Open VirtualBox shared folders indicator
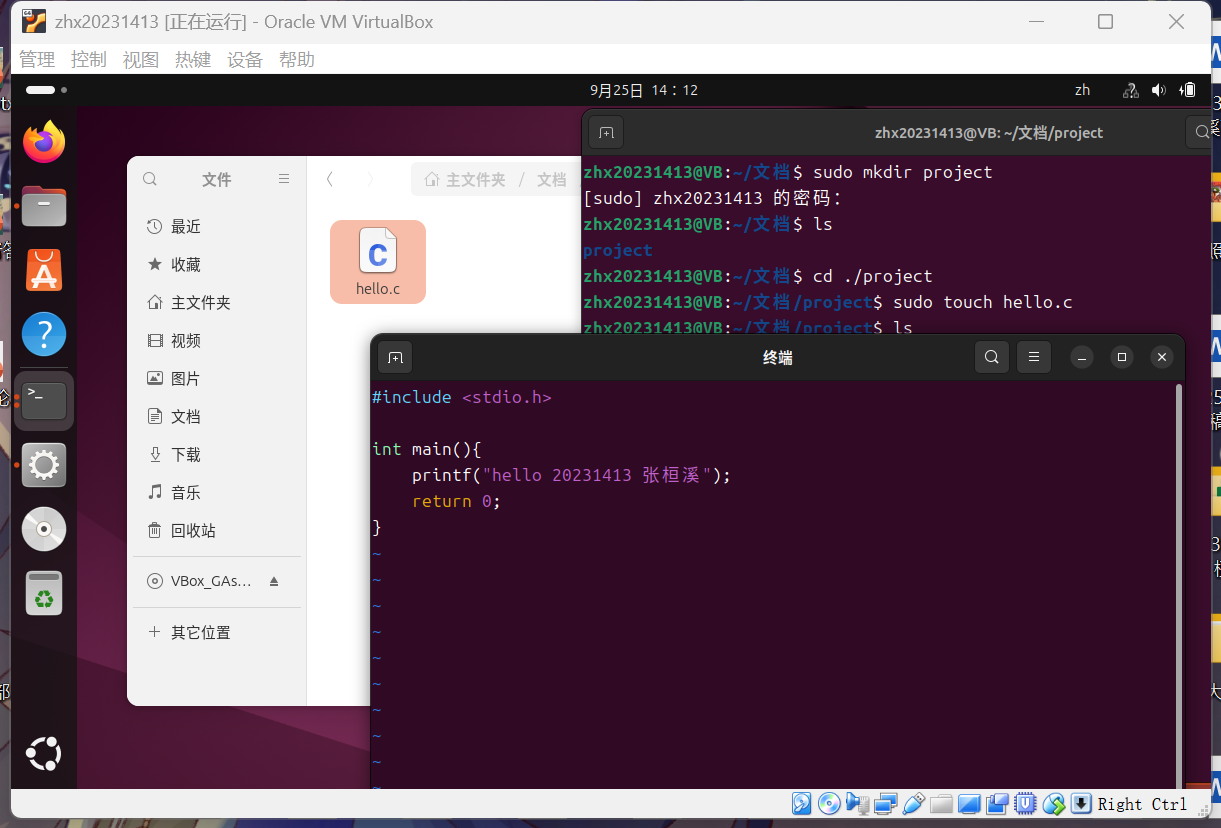Image resolution: width=1221 pixels, height=828 pixels. coord(941,804)
